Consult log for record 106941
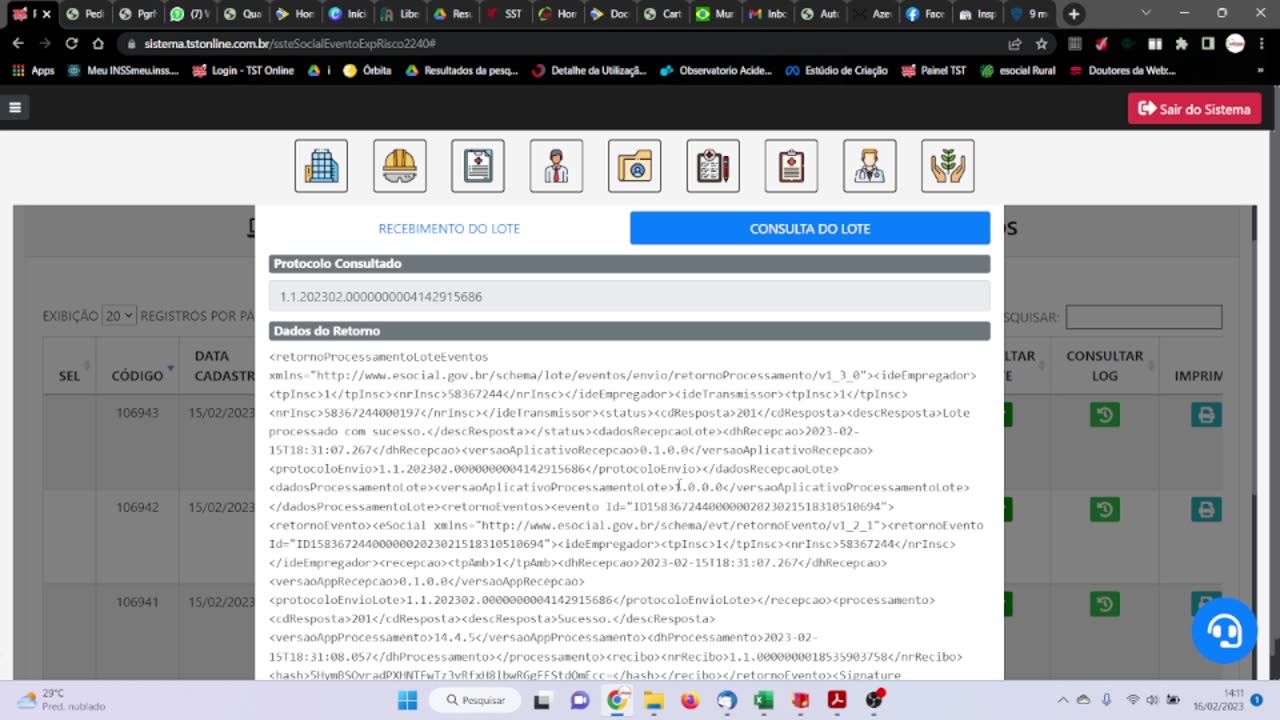 [x=1104, y=604]
